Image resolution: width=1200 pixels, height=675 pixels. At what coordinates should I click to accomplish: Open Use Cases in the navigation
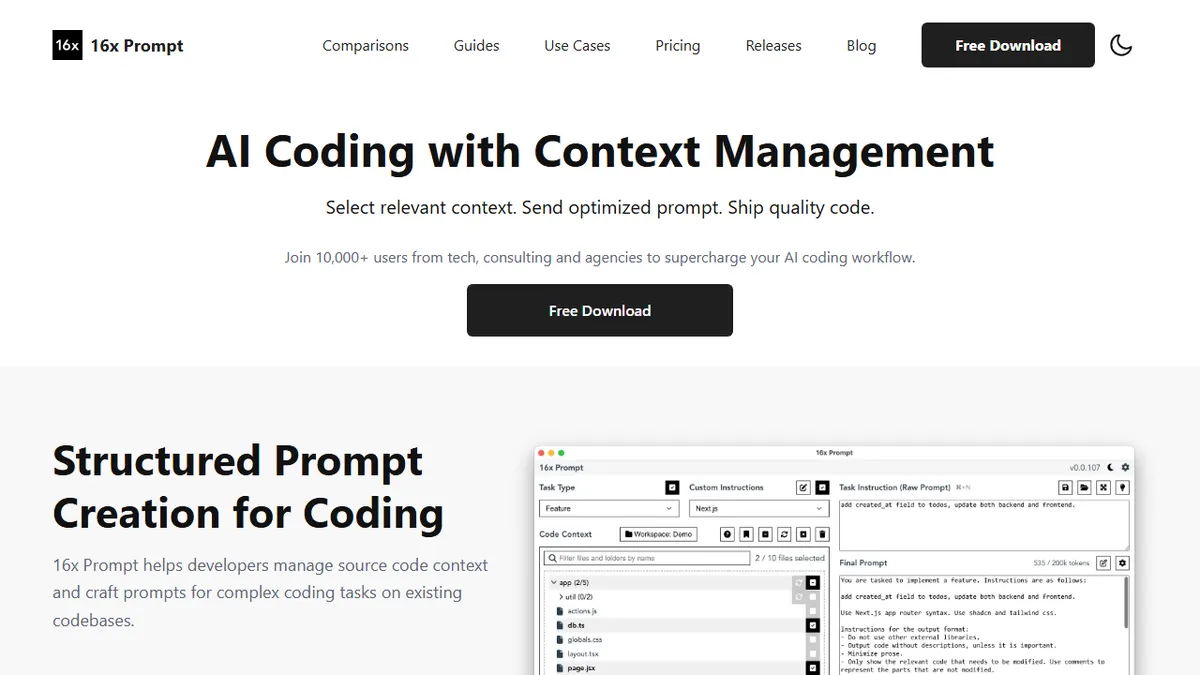(577, 45)
